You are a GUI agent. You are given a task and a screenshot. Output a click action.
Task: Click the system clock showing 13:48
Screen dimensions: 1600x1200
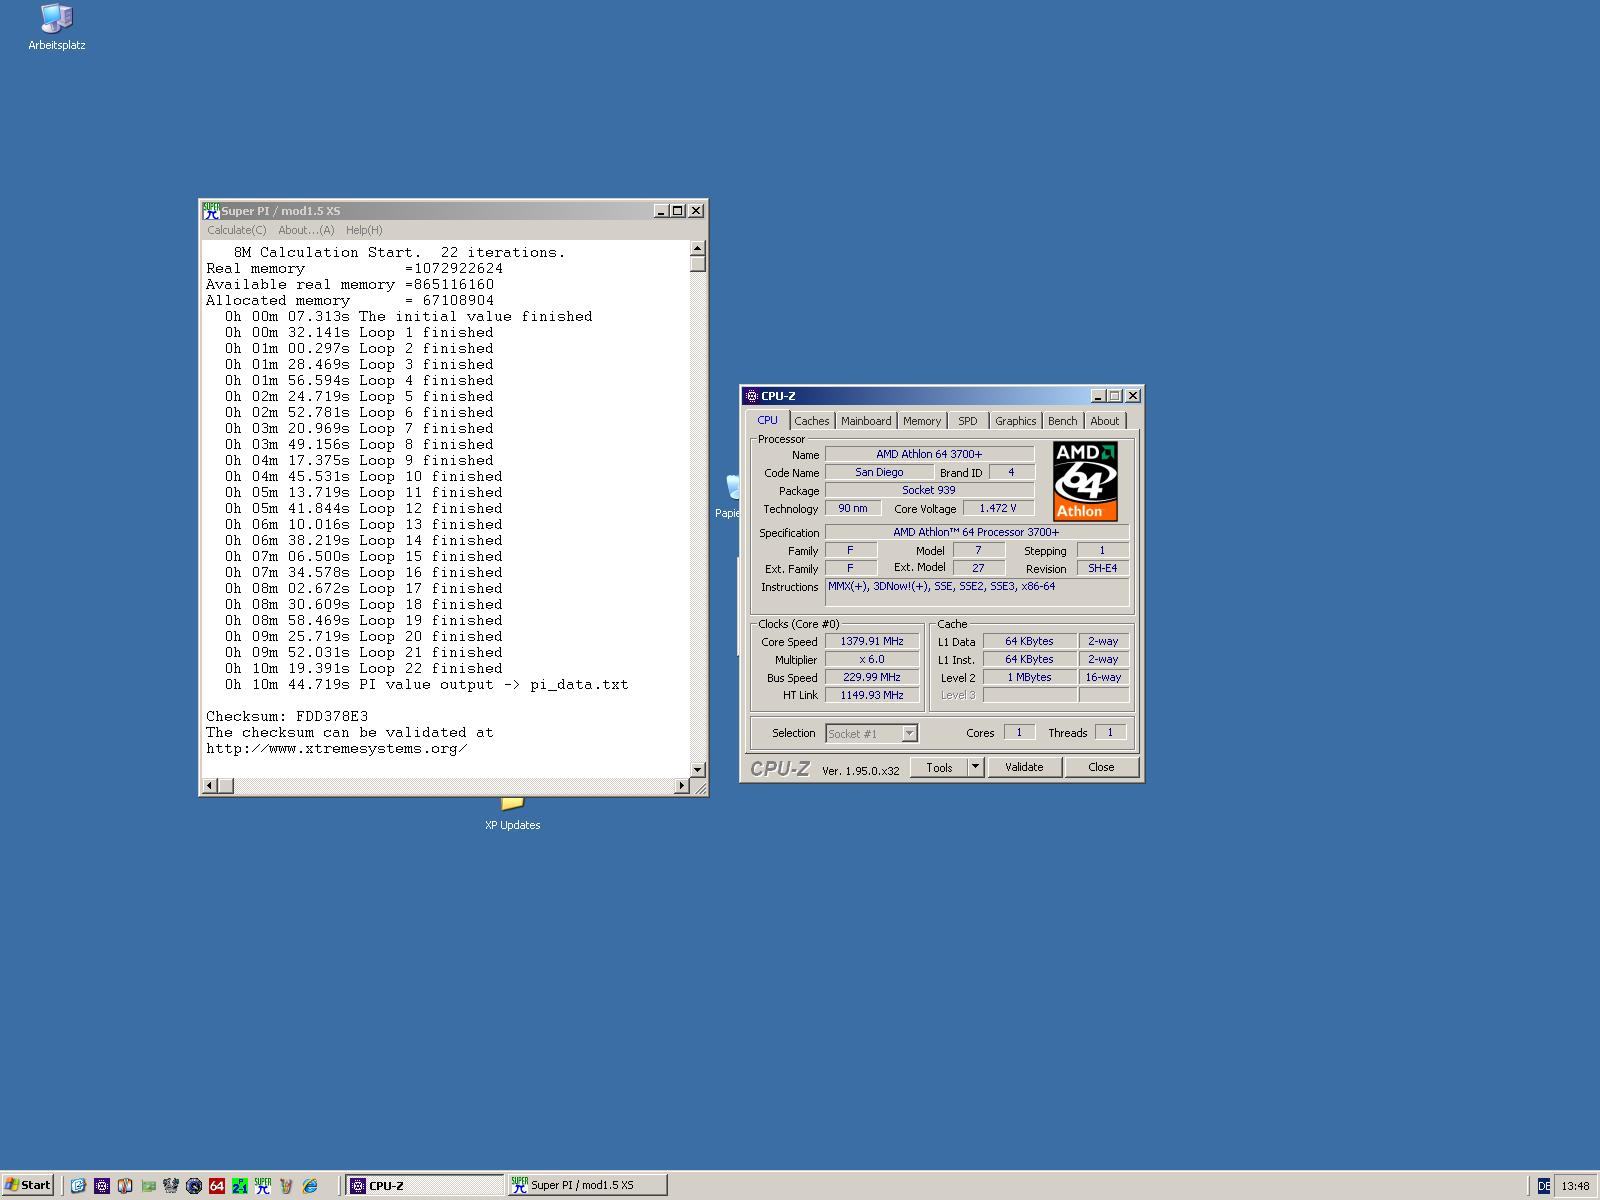point(1575,1186)
